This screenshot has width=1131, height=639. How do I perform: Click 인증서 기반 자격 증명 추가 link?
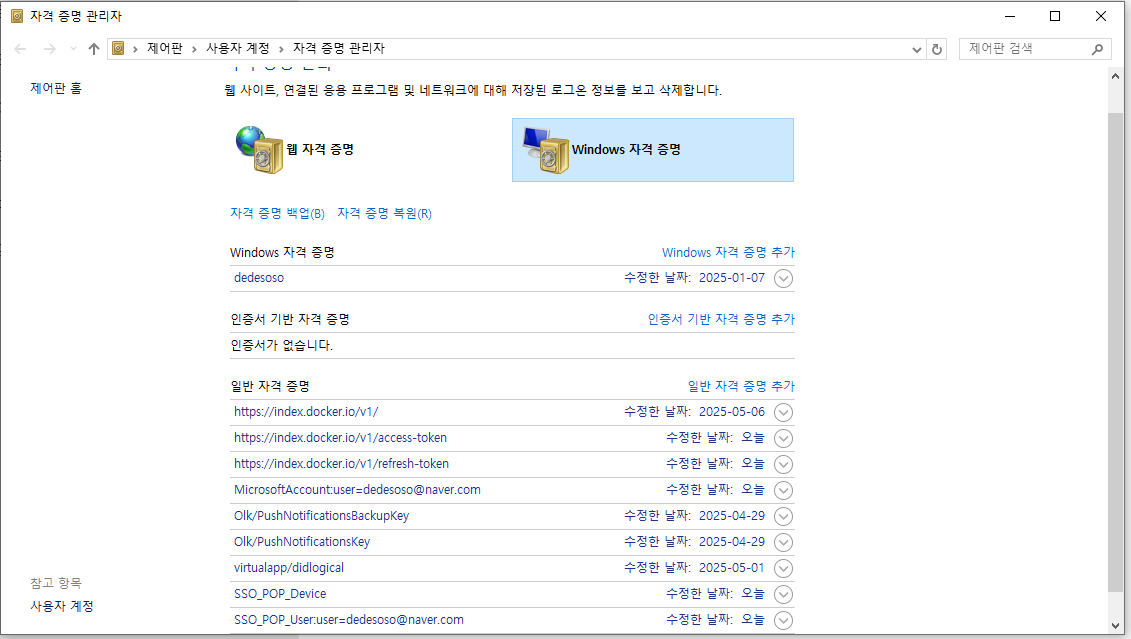pos(721,319)
